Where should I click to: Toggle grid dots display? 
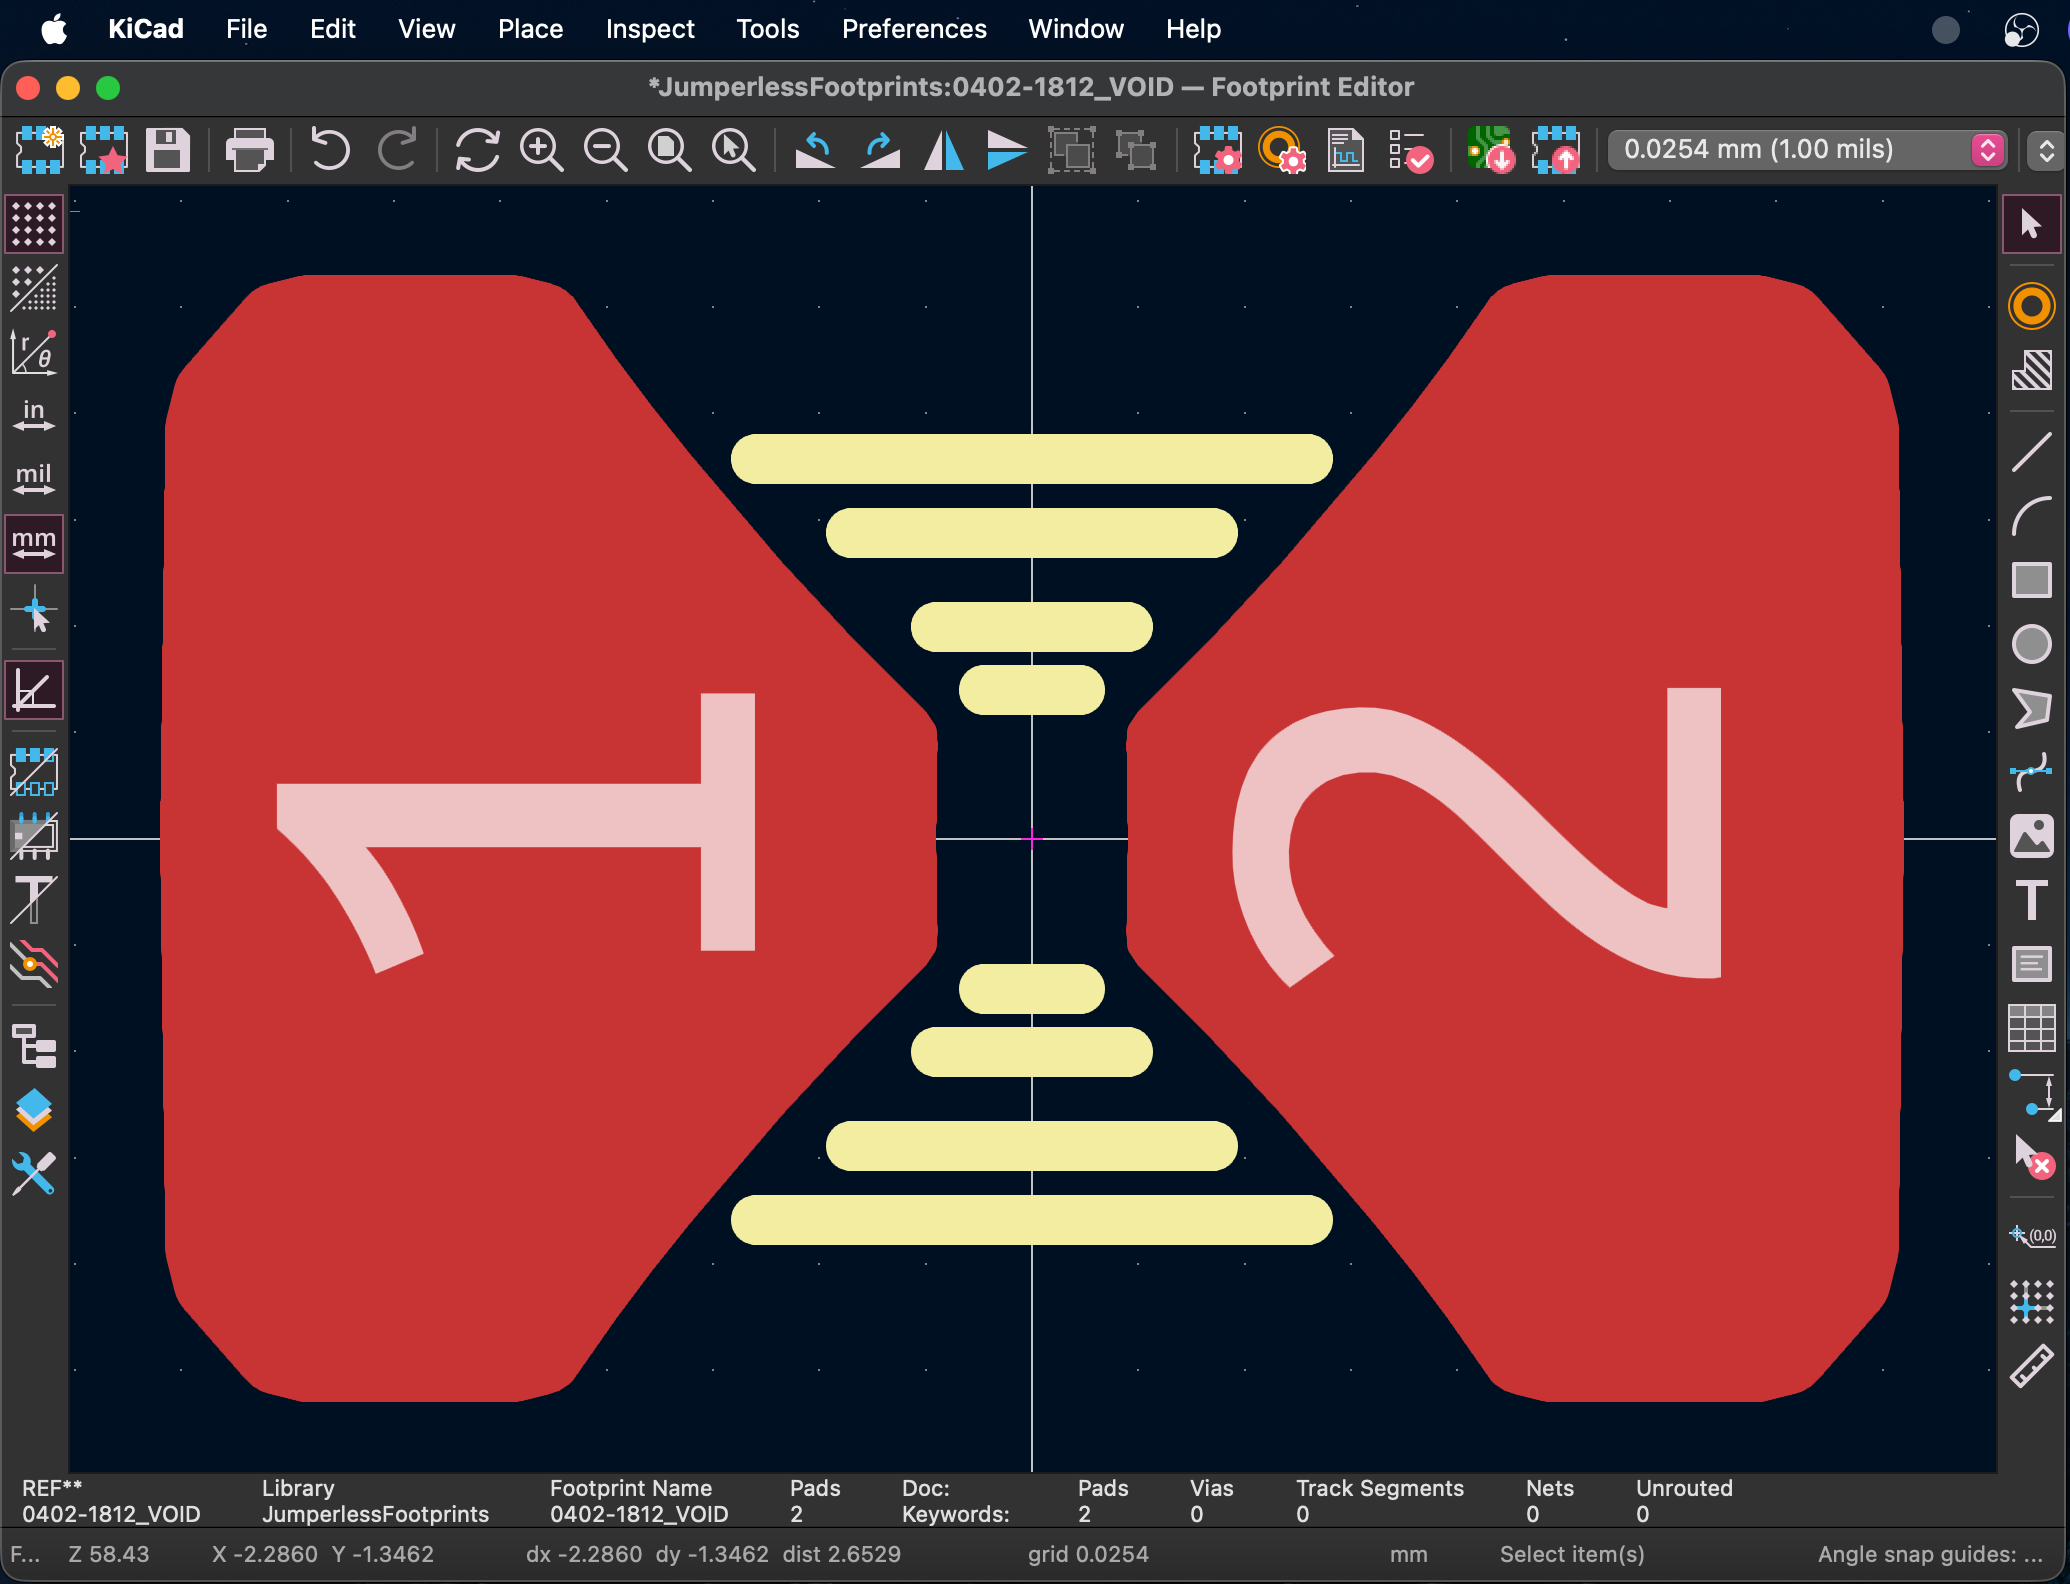(x=34, y=223)
